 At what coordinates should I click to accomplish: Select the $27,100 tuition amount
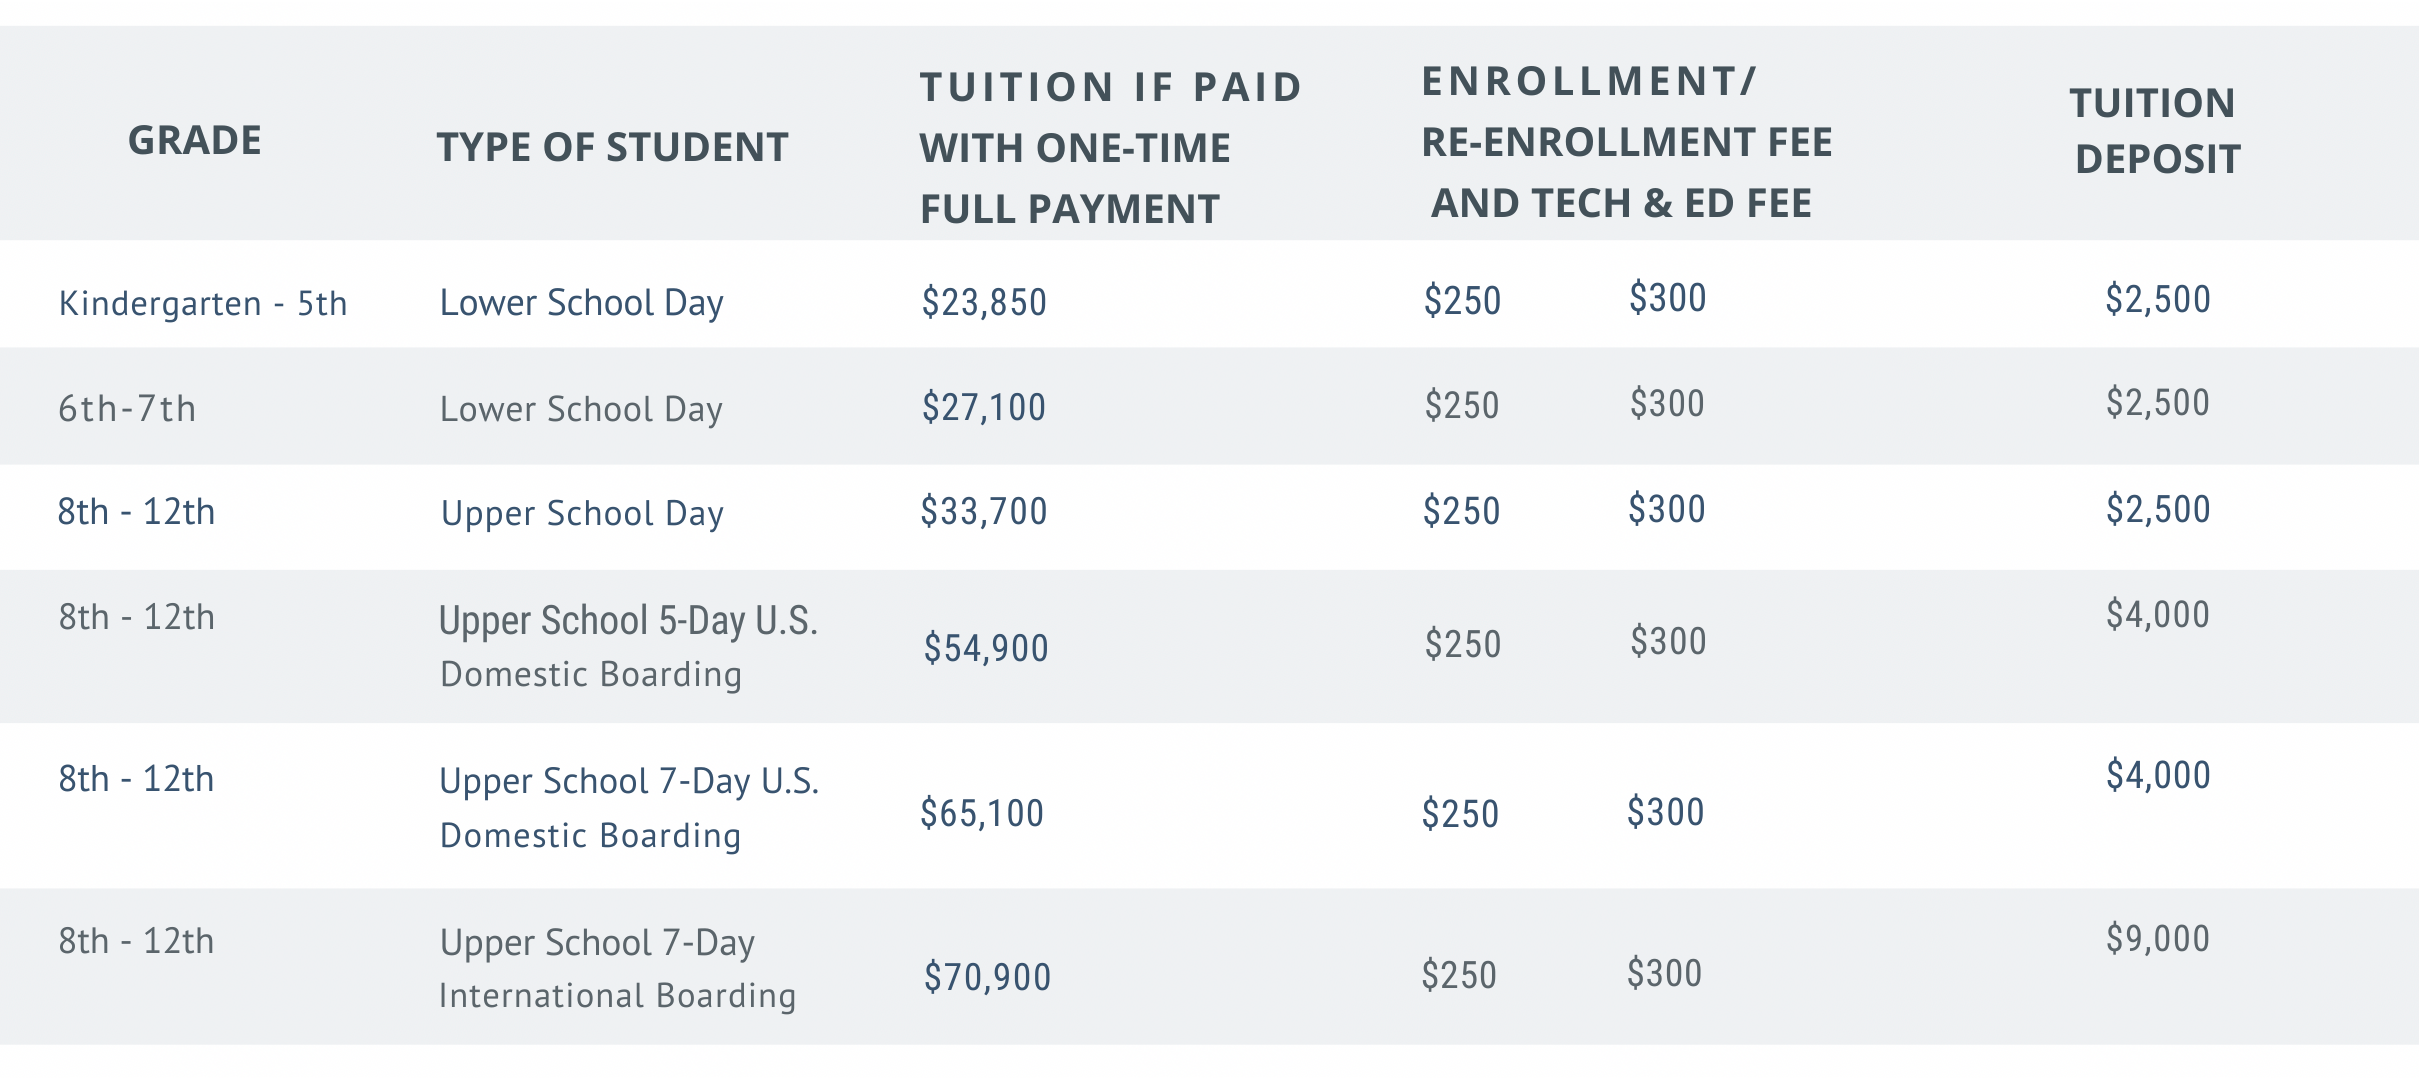(x=984, y=408)
